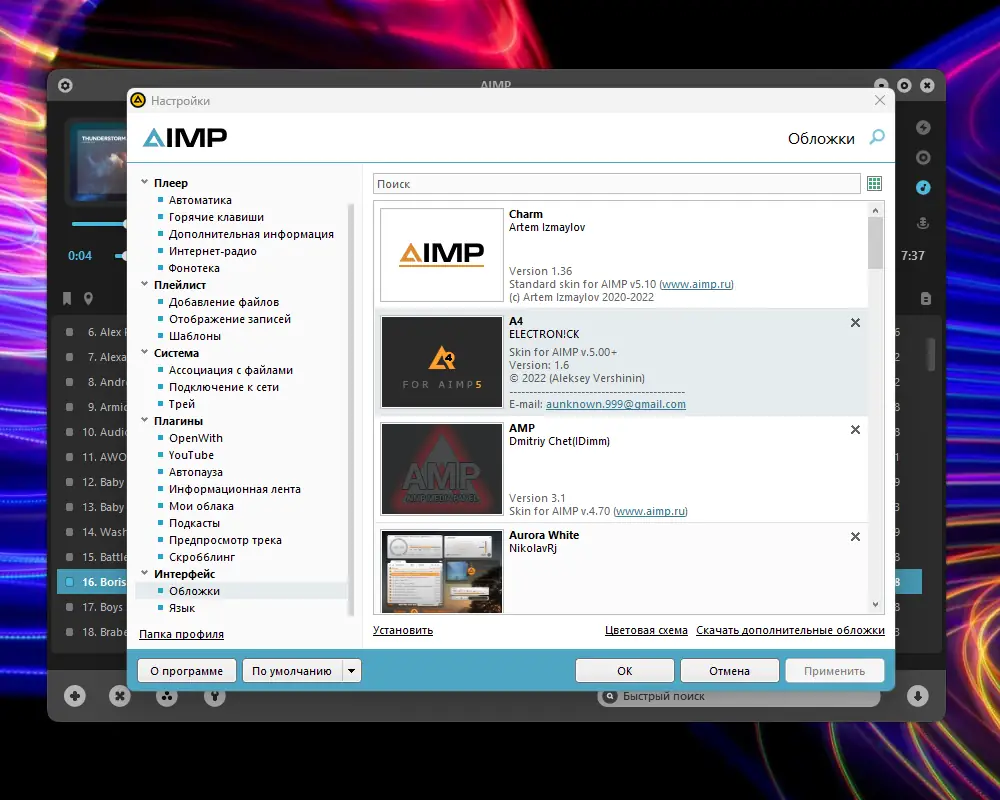Click the skins list scroll-down arrow
Image resolution: width=1000 pixels, height=800 pixels.
click(x=876, y=604)
